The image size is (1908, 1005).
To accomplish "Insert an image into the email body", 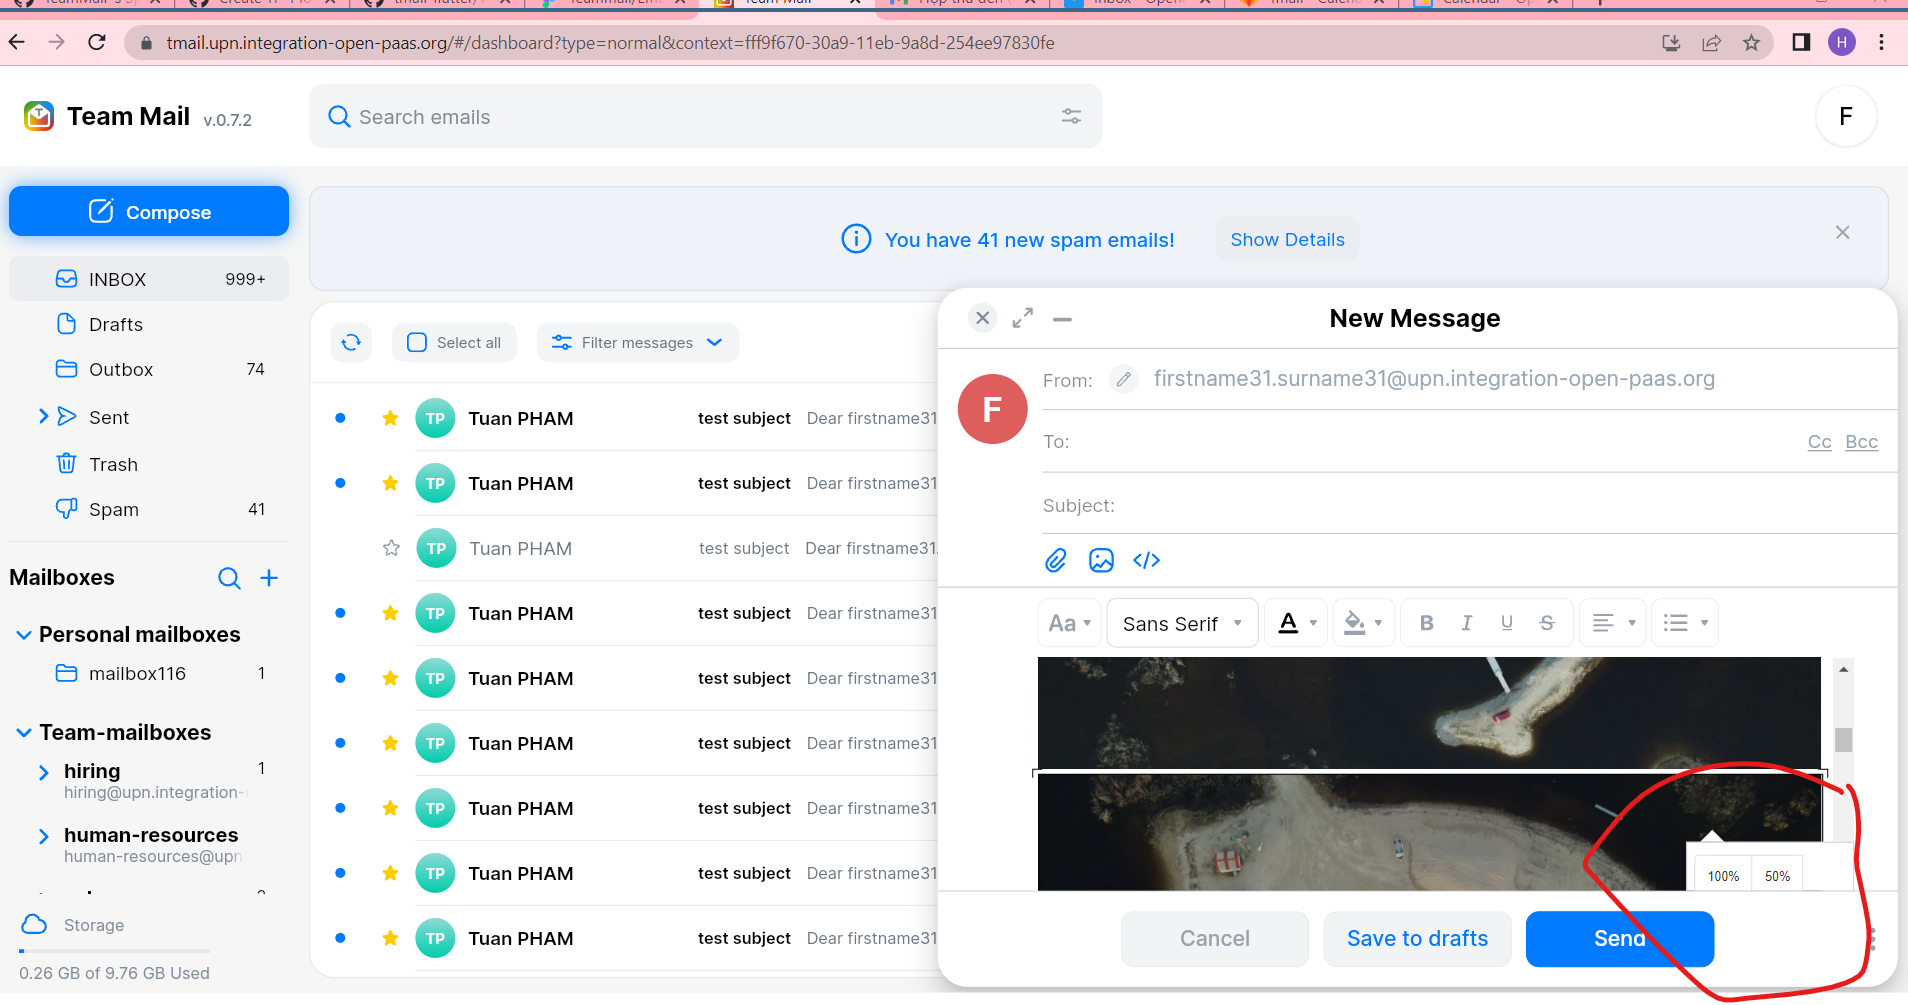I will pos(1100,560).
